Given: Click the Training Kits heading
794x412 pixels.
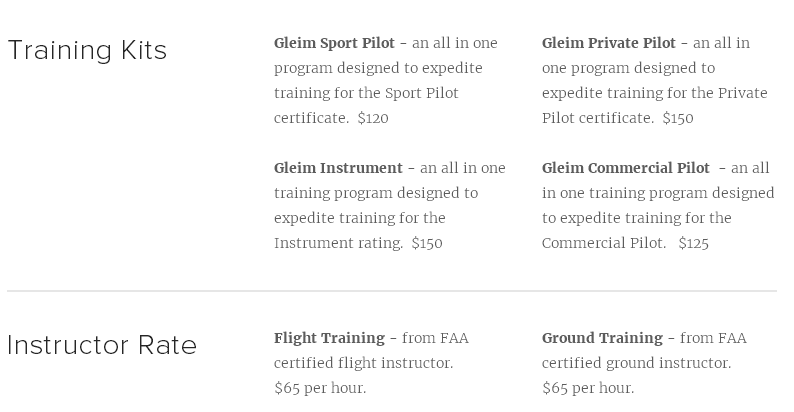Looking at the screenshot, I should pos(87,51).
